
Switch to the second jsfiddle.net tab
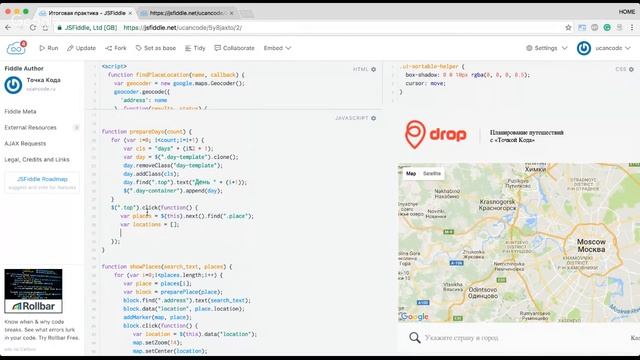(x=186, y=13)
